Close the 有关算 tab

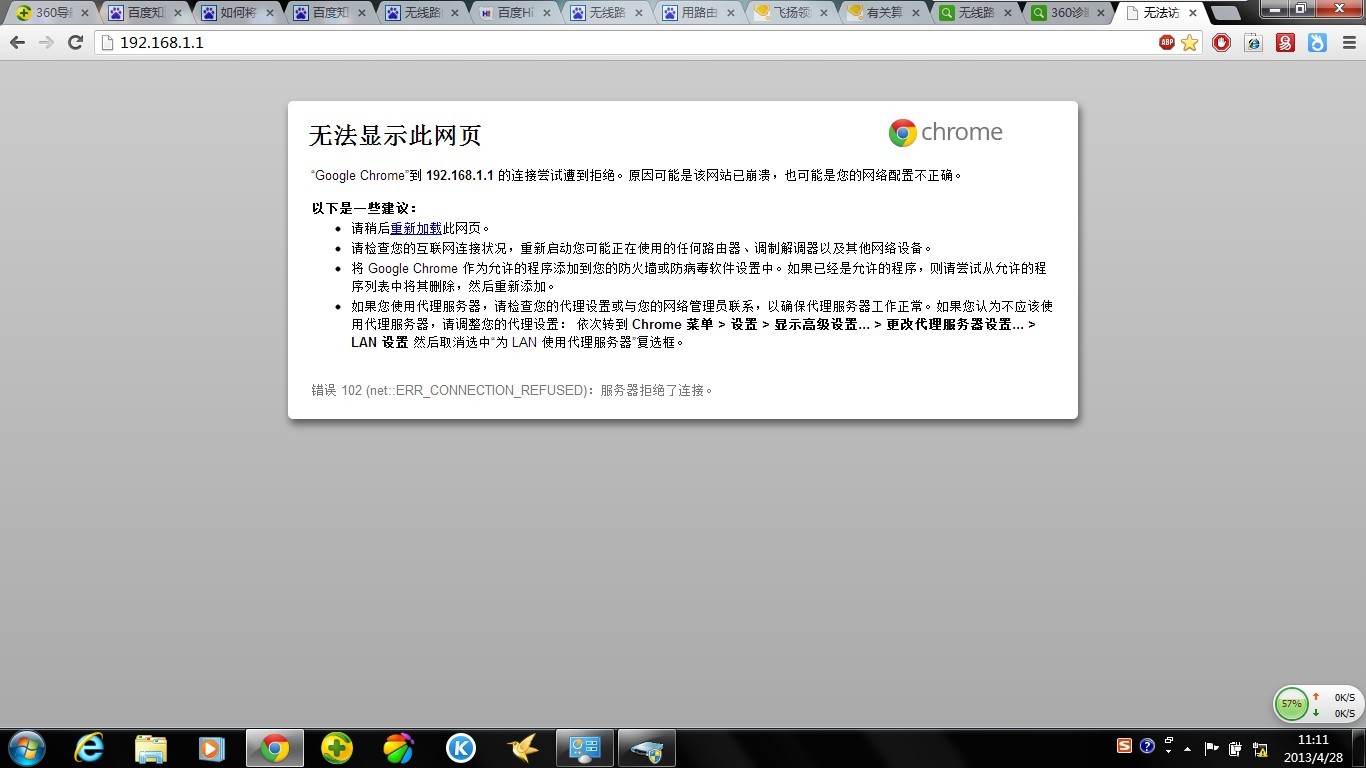coord(915,14)
